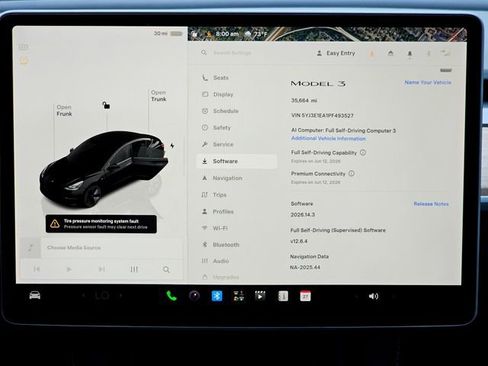
Task: Open the Trunk
Action: click(x=158, y=96)
